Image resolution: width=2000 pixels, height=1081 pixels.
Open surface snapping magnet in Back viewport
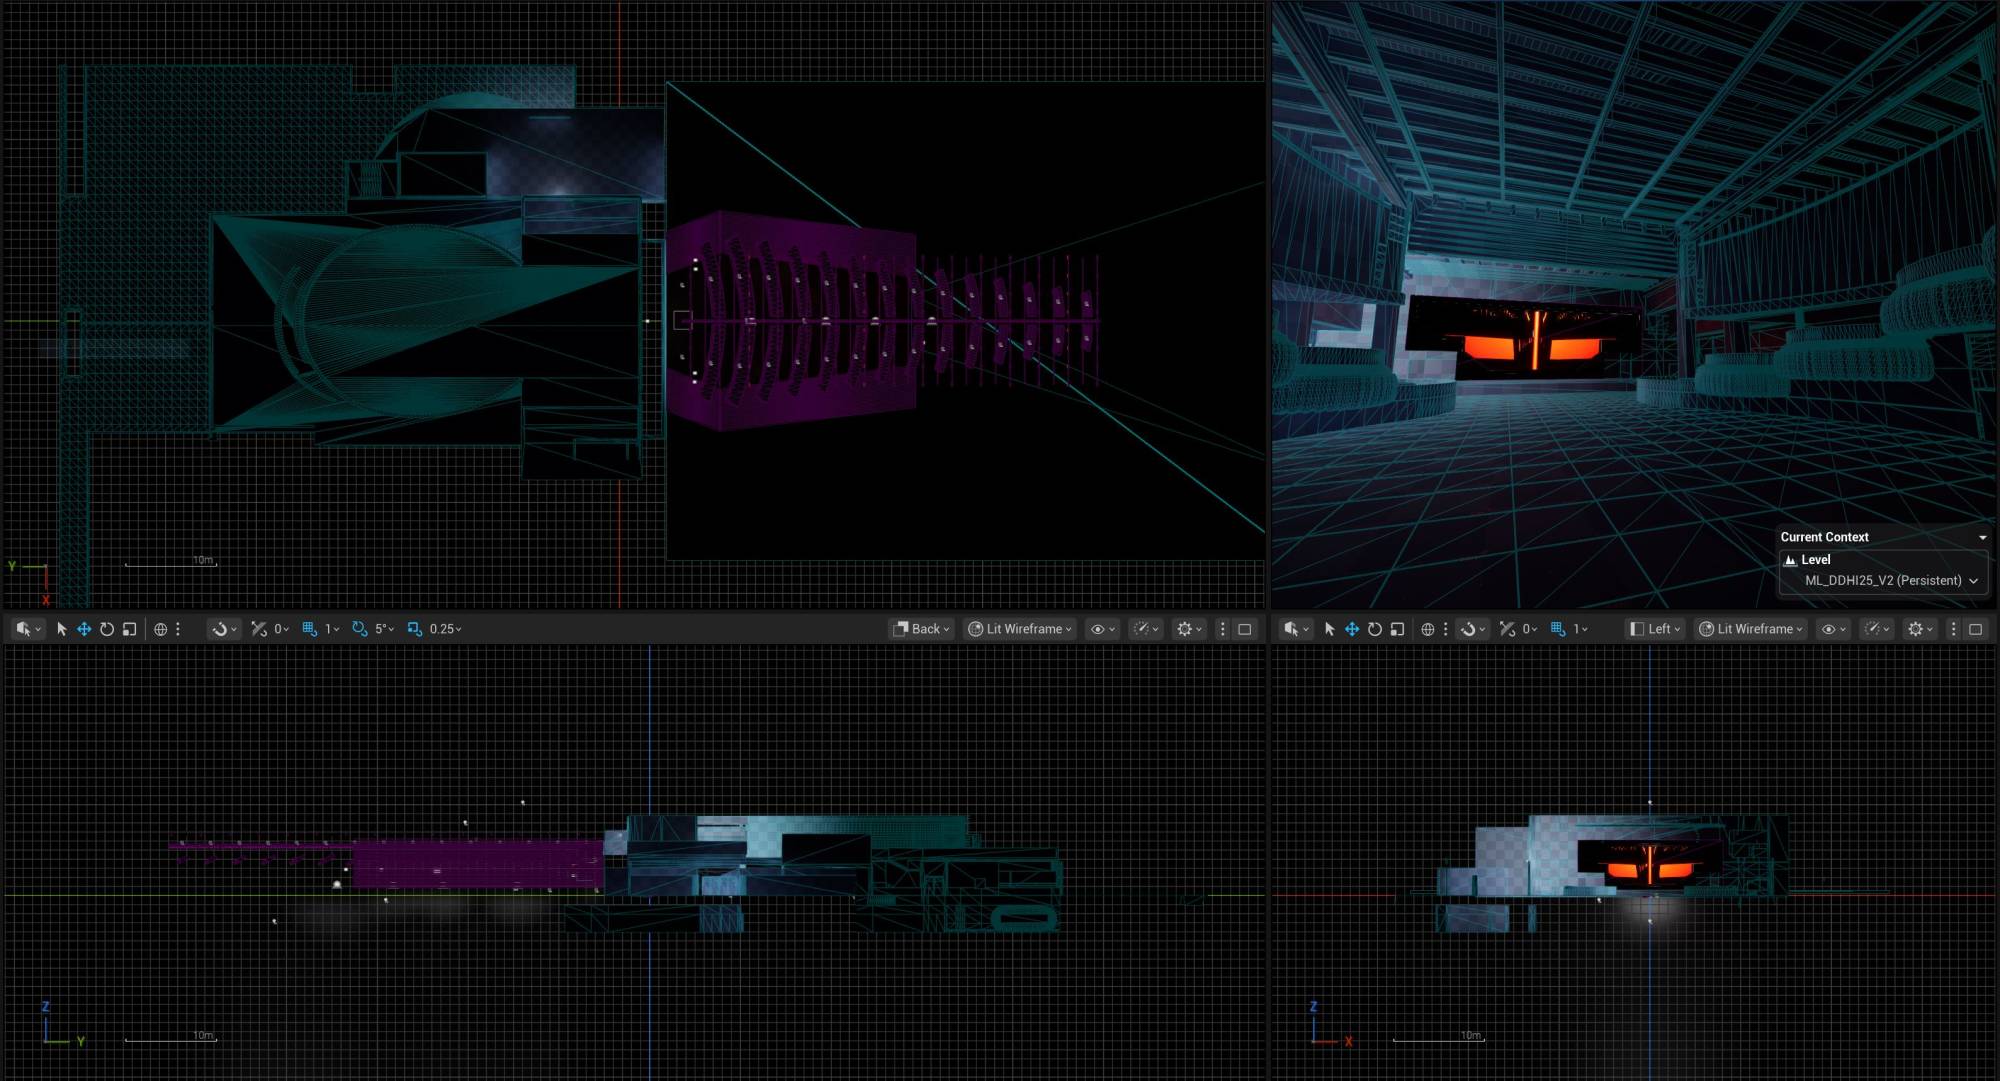222,629
